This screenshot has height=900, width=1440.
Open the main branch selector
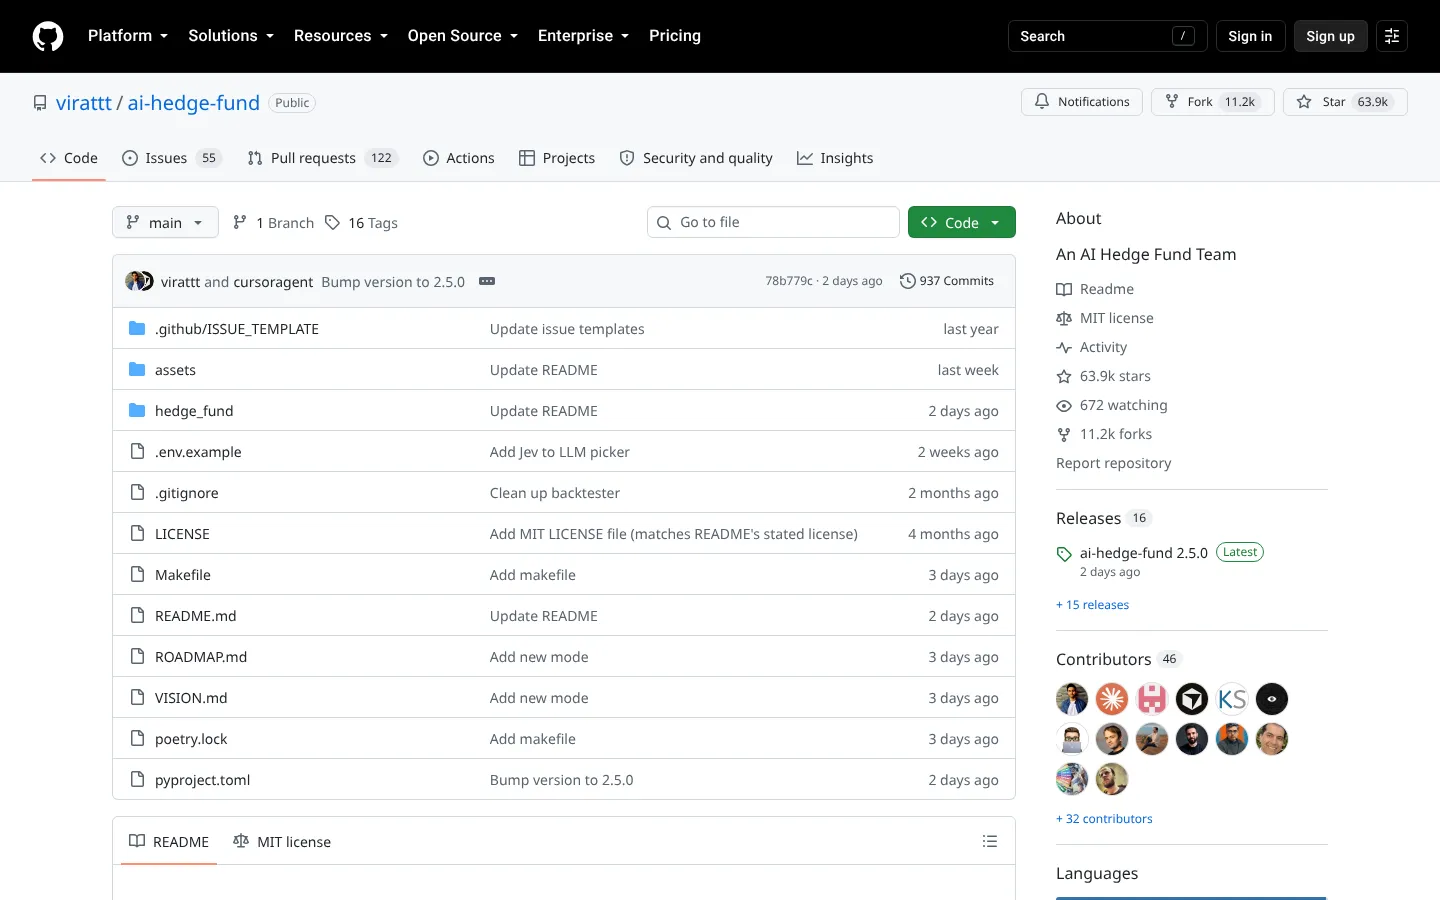pyautogui.click(x=165, y=222)
